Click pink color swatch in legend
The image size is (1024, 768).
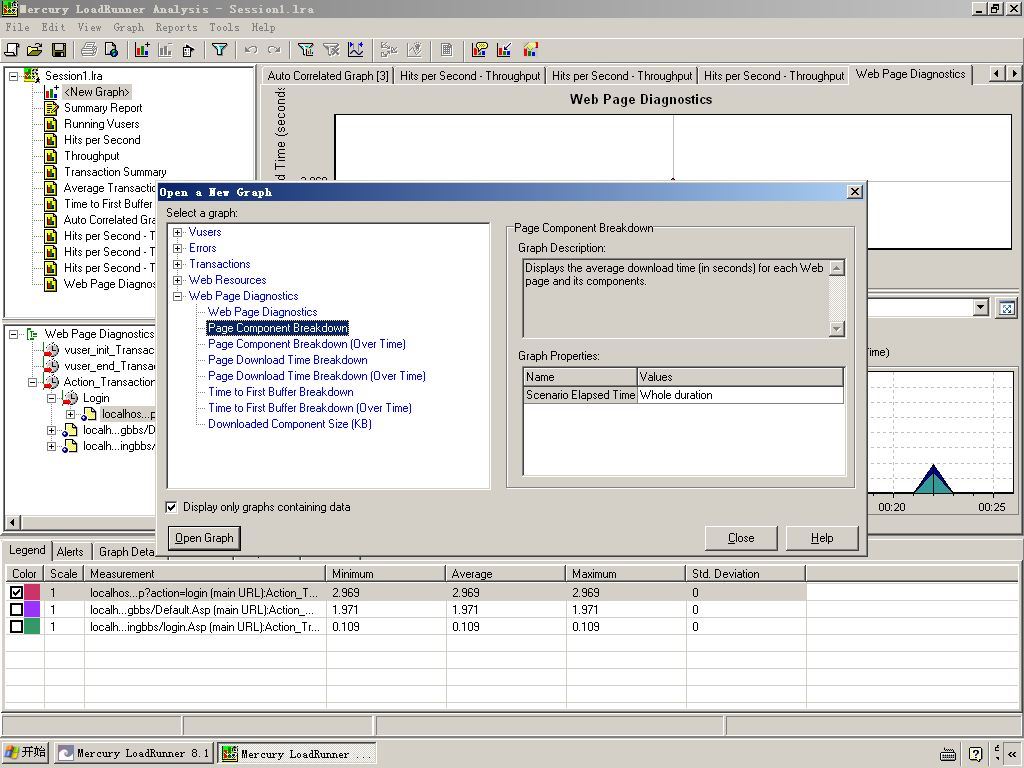(33, 592)
